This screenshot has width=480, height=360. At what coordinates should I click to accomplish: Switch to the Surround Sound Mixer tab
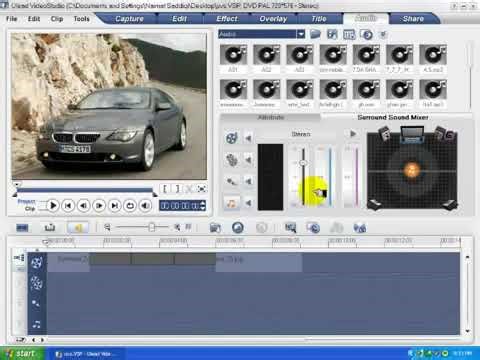pos(393,117)
